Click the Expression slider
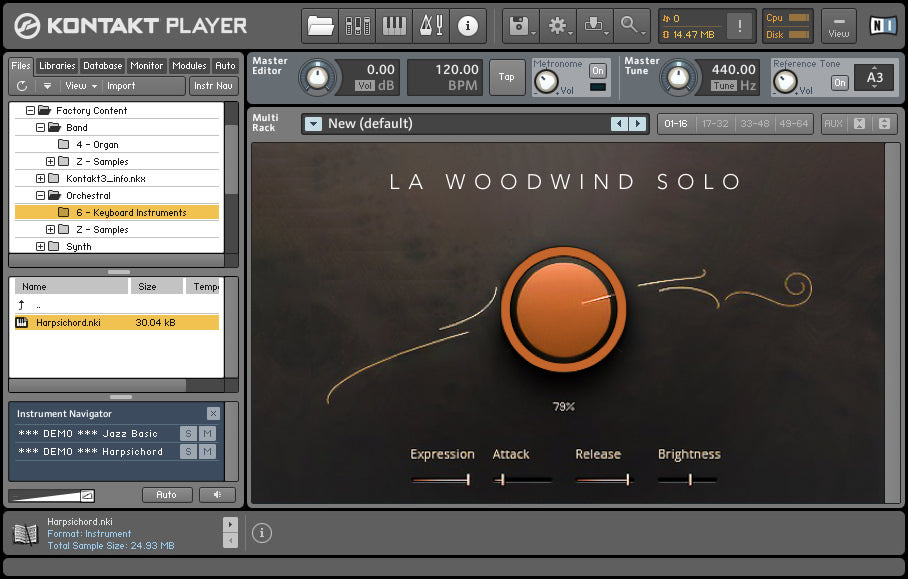The height and width of the screenshot is (579, 908). [441, 480]
